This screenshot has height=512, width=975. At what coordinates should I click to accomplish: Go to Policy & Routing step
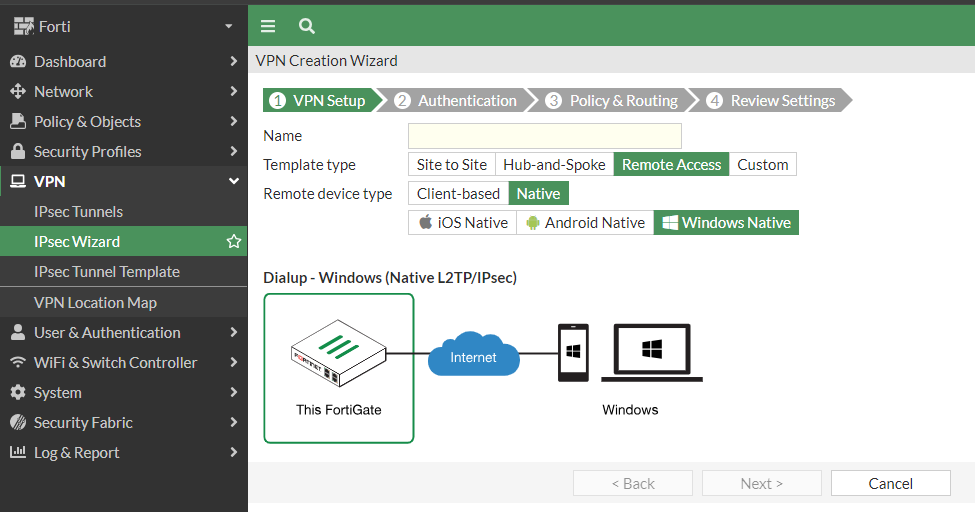tap(612, 100)
